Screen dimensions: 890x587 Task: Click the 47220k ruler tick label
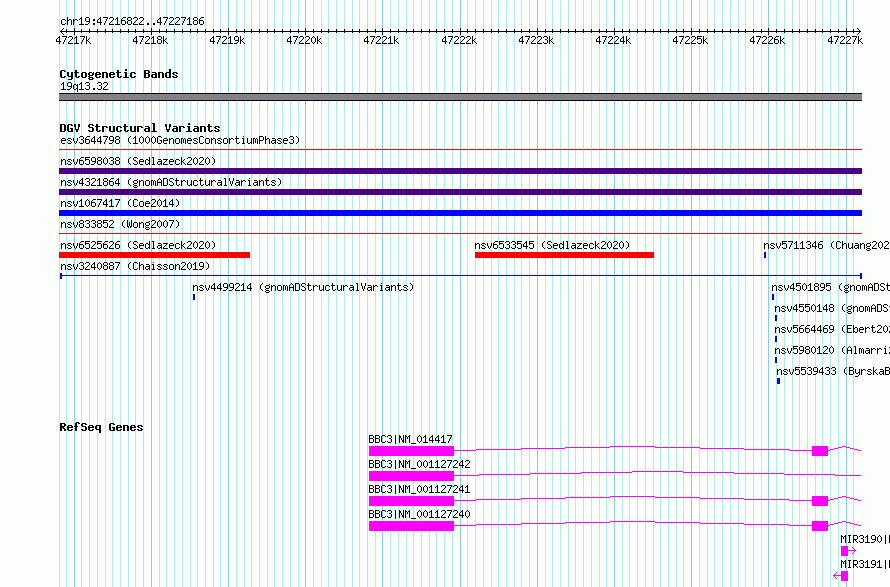(x=304, y=40)
